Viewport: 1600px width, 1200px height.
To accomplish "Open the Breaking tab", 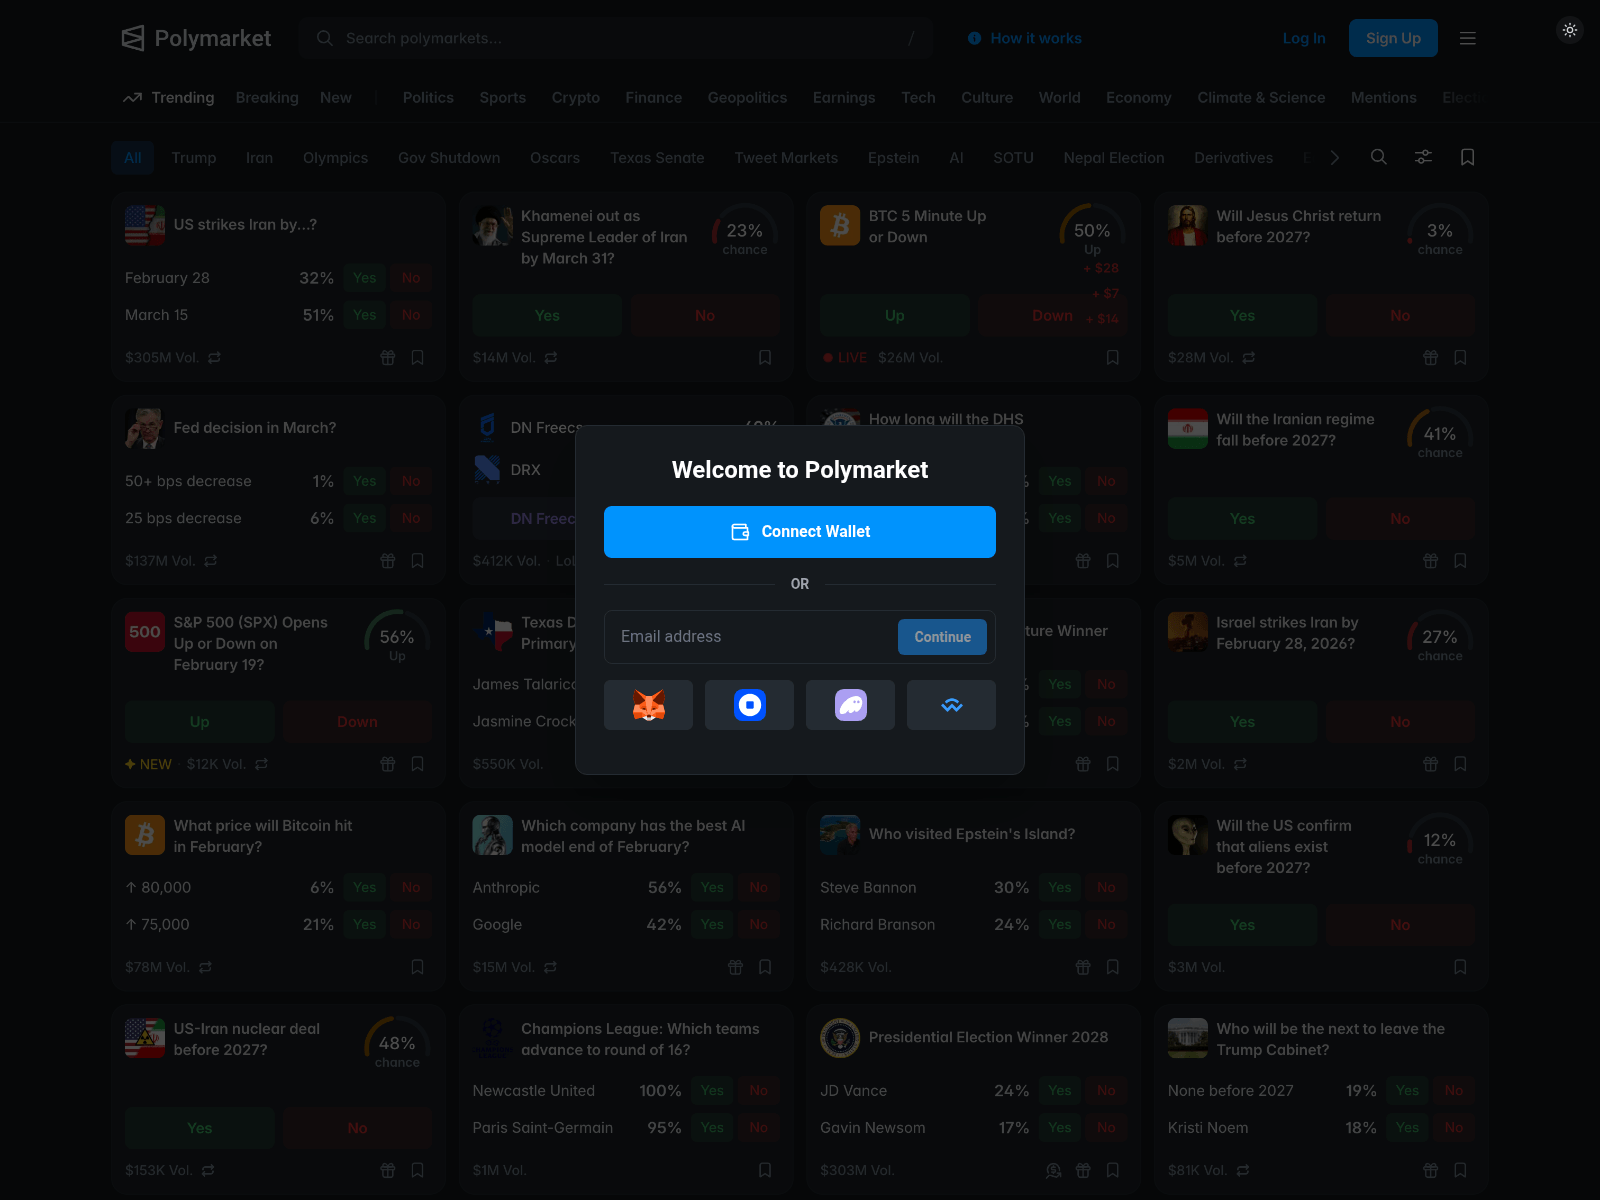I will pyautogui.click(x=267, y=97).
